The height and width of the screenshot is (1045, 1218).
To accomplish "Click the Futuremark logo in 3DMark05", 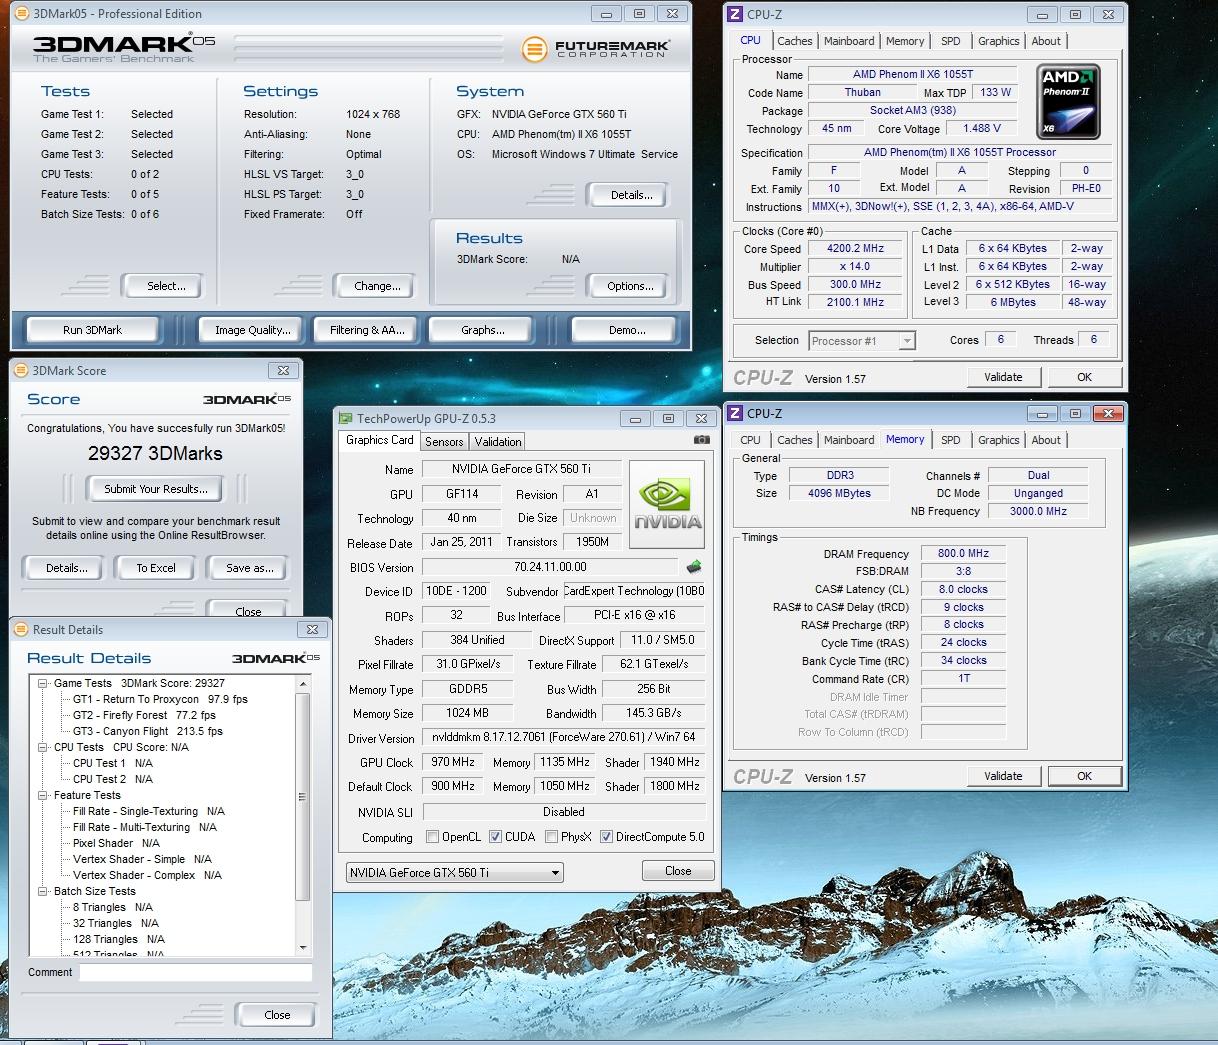I will [x=596, y=48].
